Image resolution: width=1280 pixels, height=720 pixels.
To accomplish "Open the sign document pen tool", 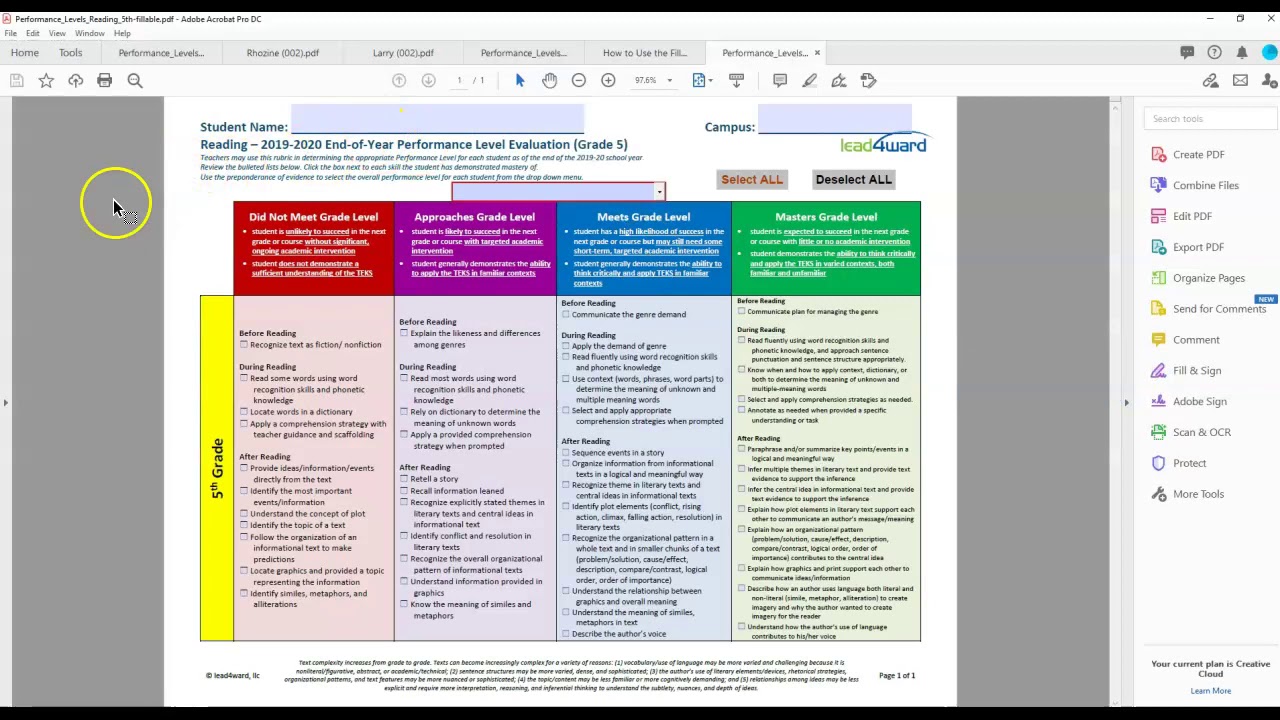I will click(x=839, y=80).
